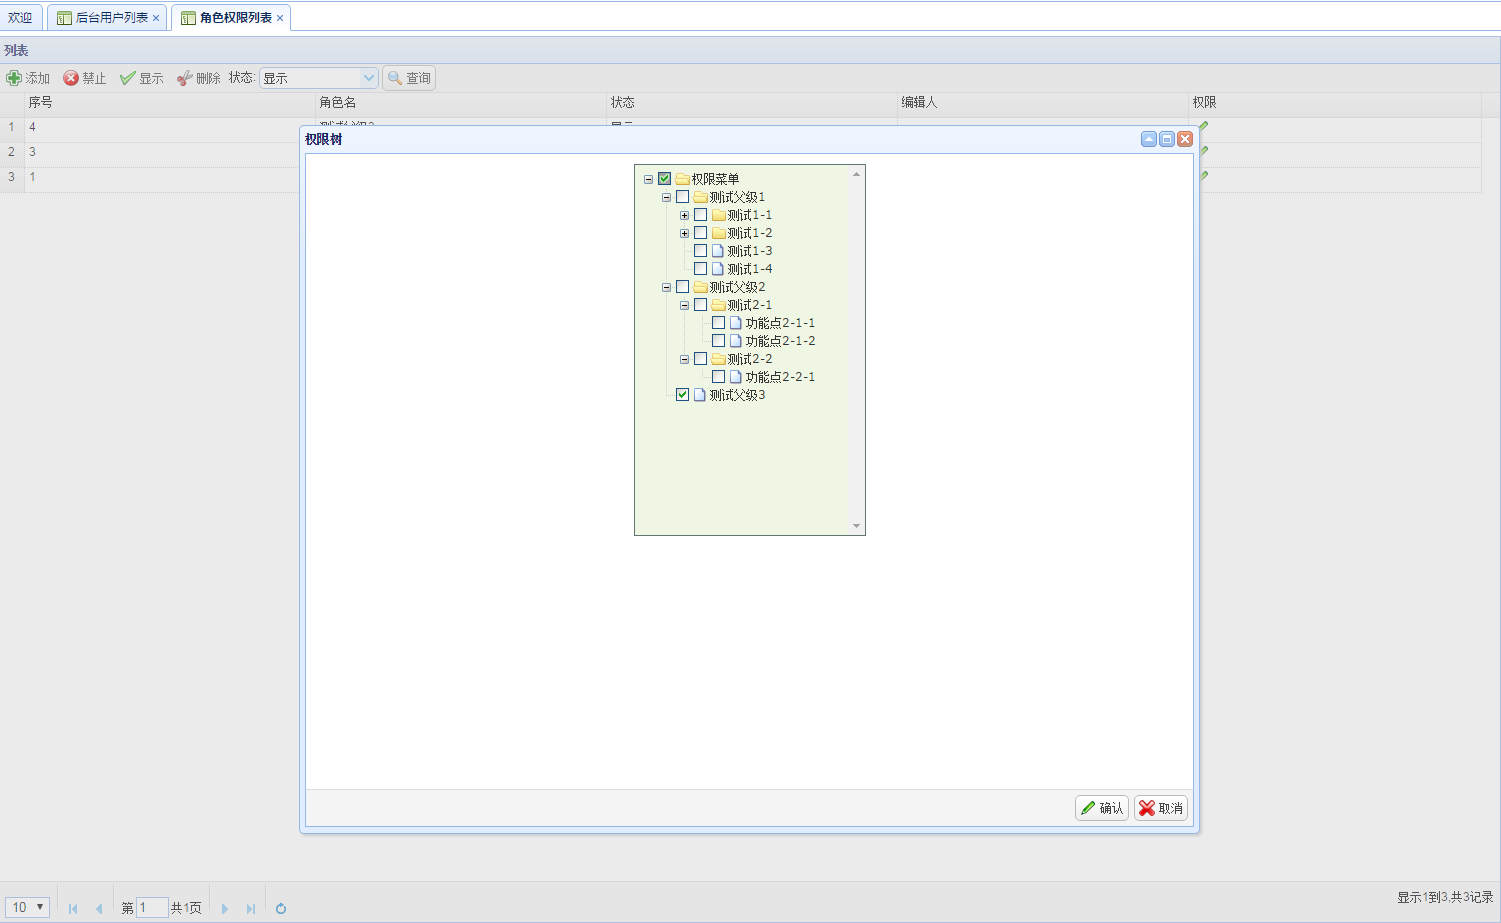Close the 后台用户列表 tab
This screenshot has height=923, width=1501.
pos(156,18)
